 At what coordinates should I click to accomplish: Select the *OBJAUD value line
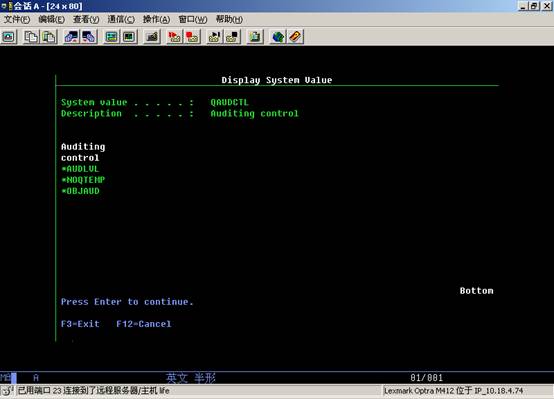coord(80,191)
